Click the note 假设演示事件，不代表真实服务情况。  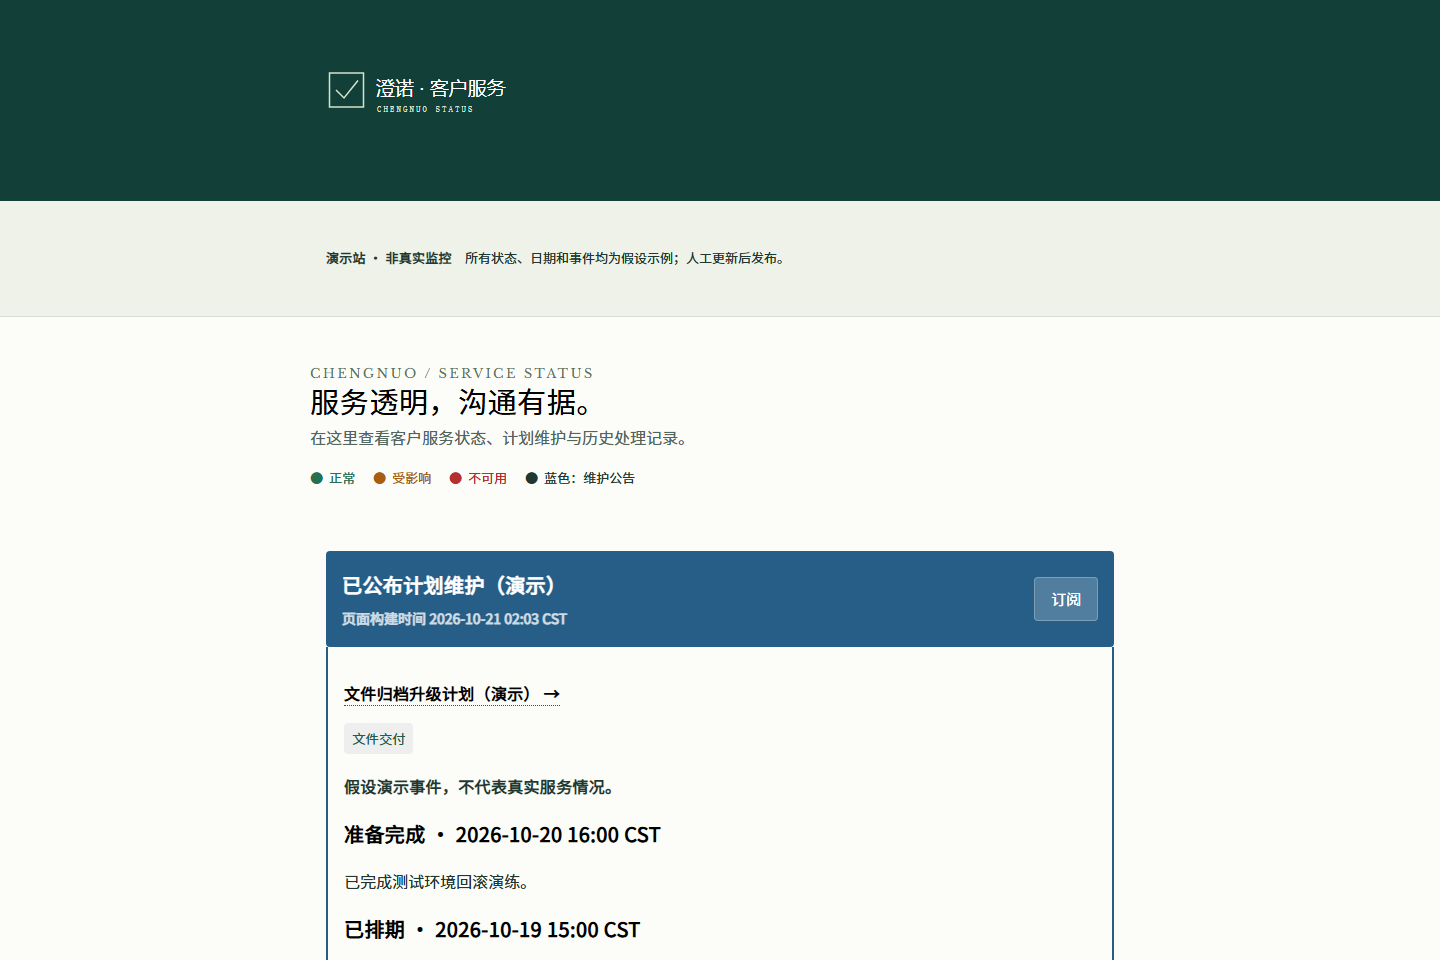tap(480, 787)
